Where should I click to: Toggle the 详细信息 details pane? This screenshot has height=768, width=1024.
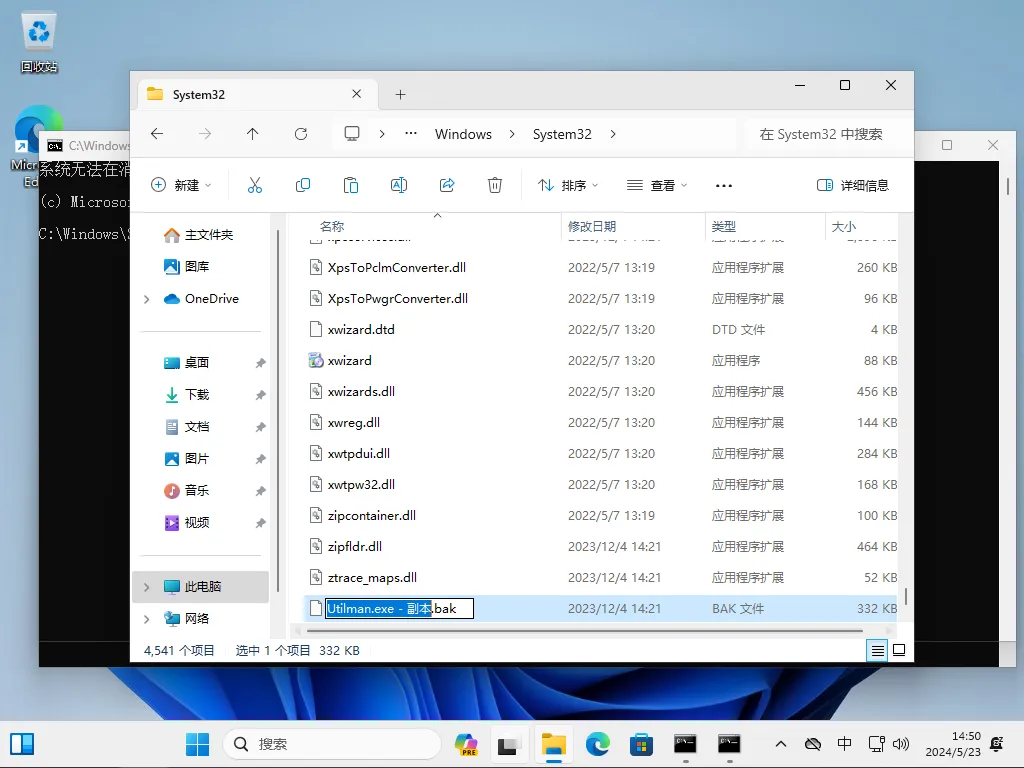coord(853,185)
